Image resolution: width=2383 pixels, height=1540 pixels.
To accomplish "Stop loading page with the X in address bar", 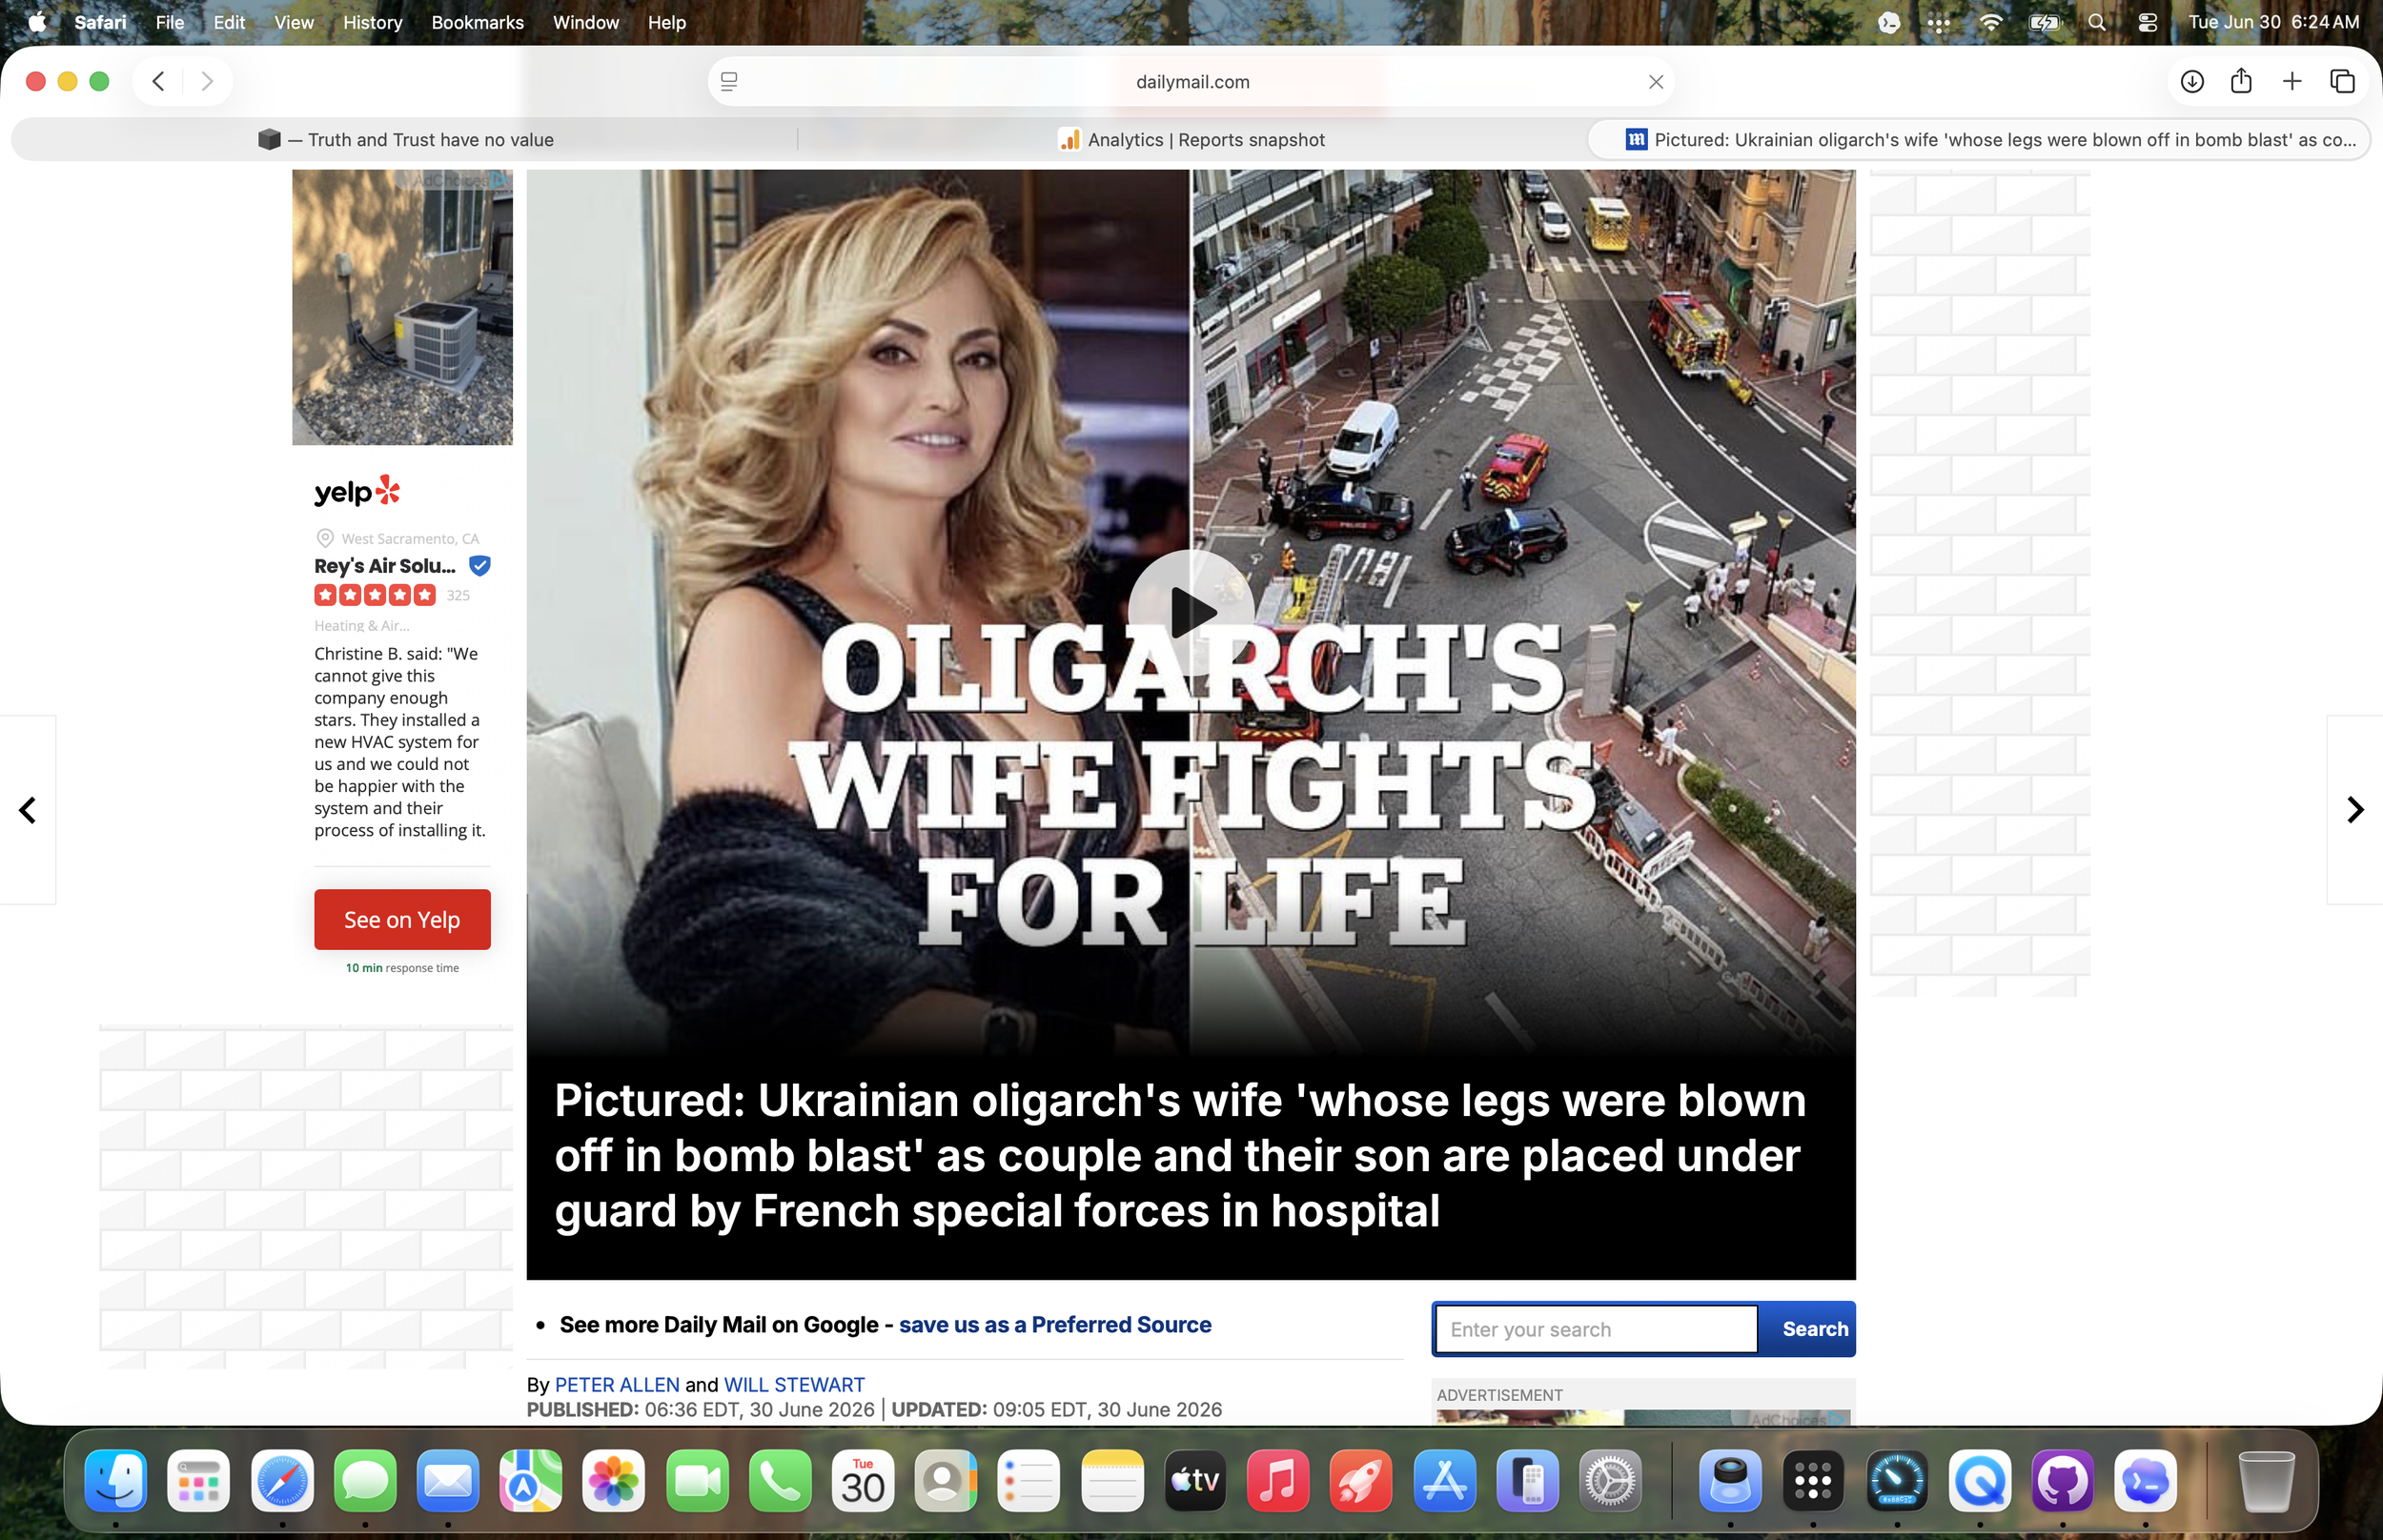I will [x=1656, y=82].
